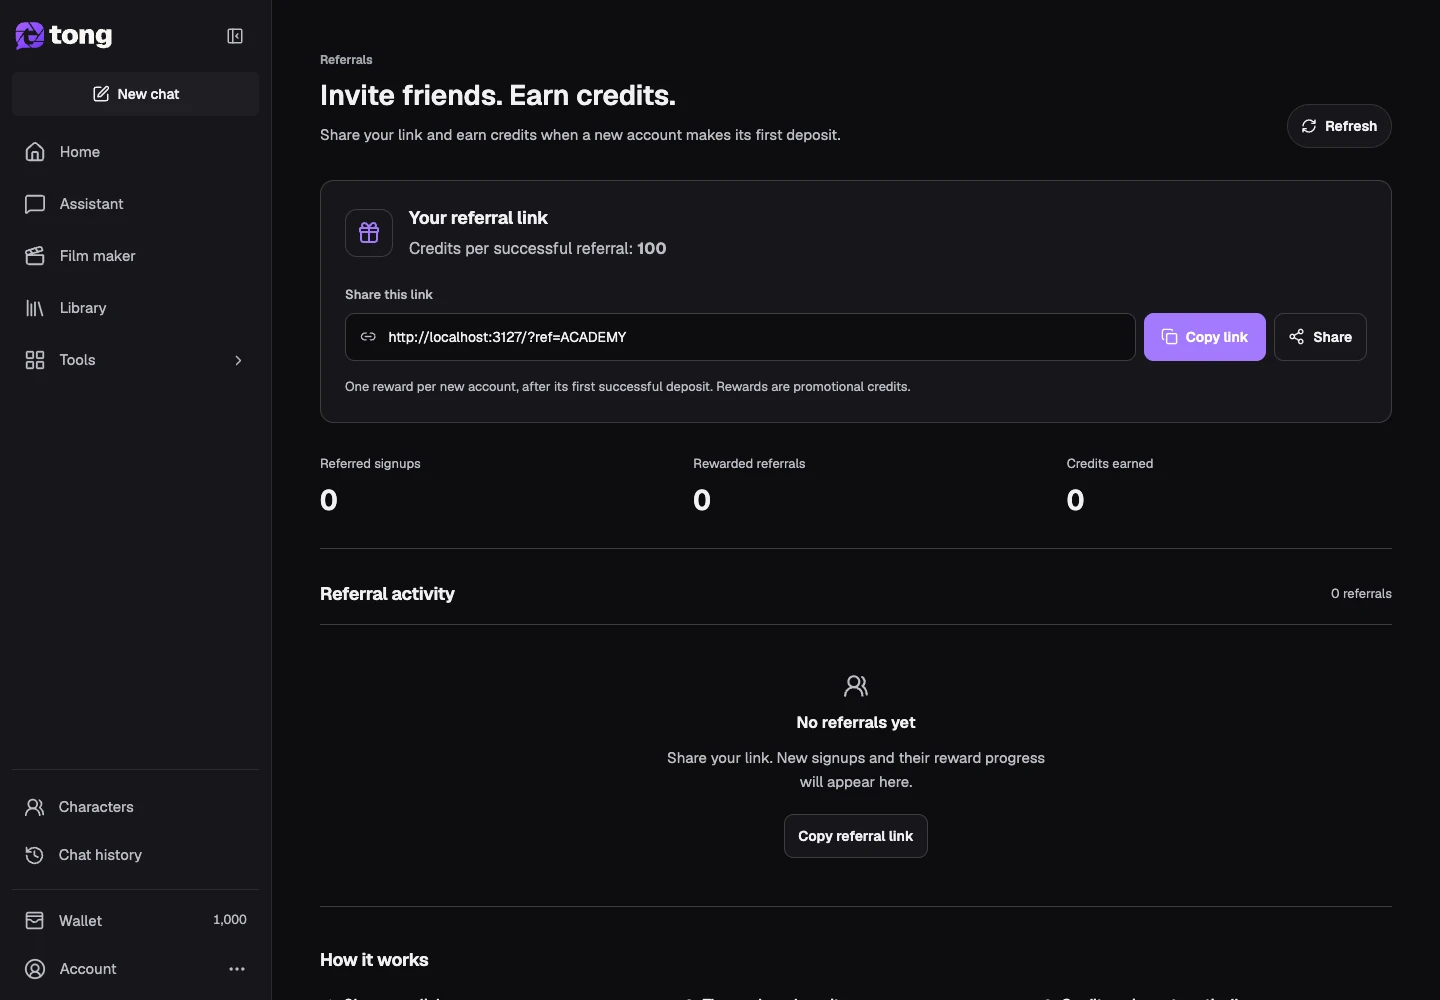The height and width of the screenshot is (1000, 1440).
Task: Click the Wallet icon
Action: point(35,920)
